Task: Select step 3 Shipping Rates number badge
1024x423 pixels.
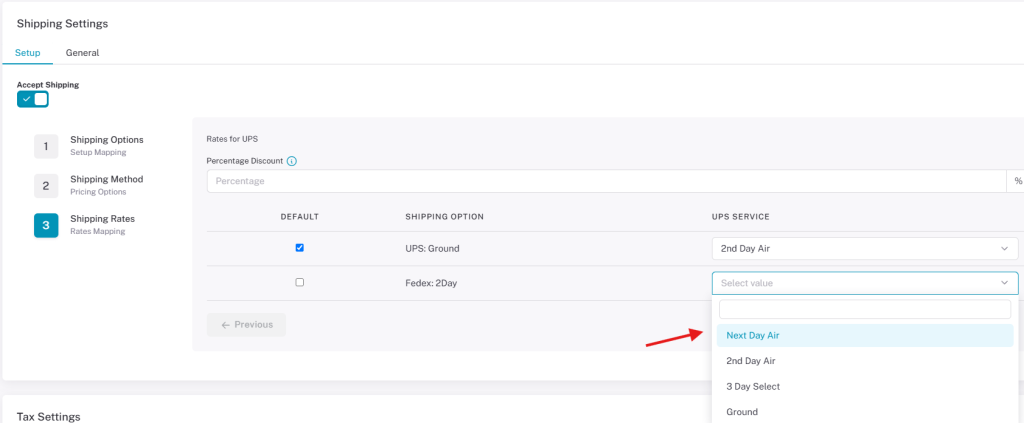Action: tap(46, 225)
